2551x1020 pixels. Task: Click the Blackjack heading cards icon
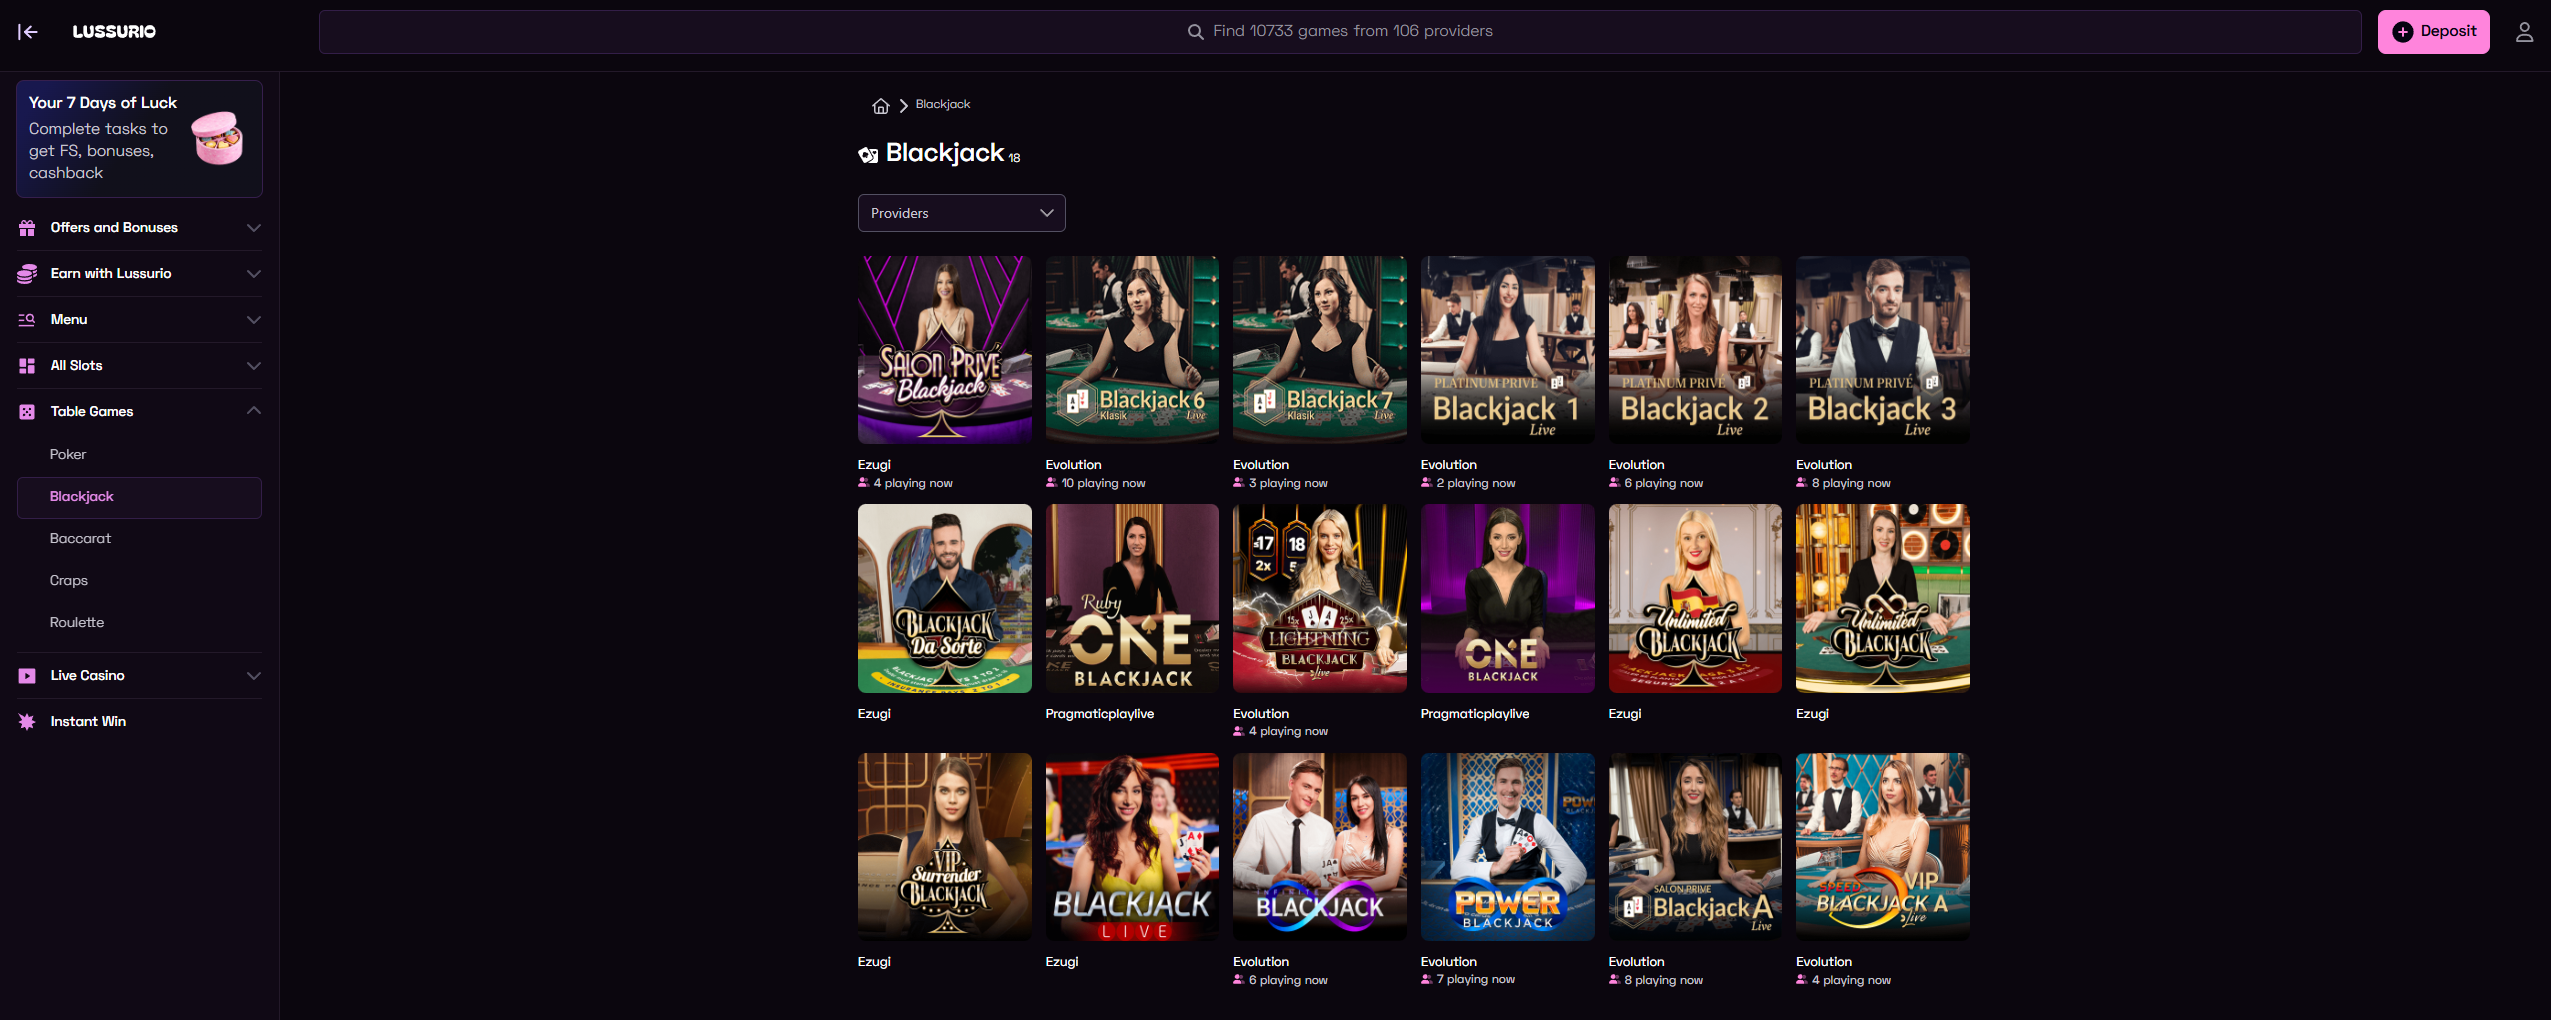click(868, 155)
